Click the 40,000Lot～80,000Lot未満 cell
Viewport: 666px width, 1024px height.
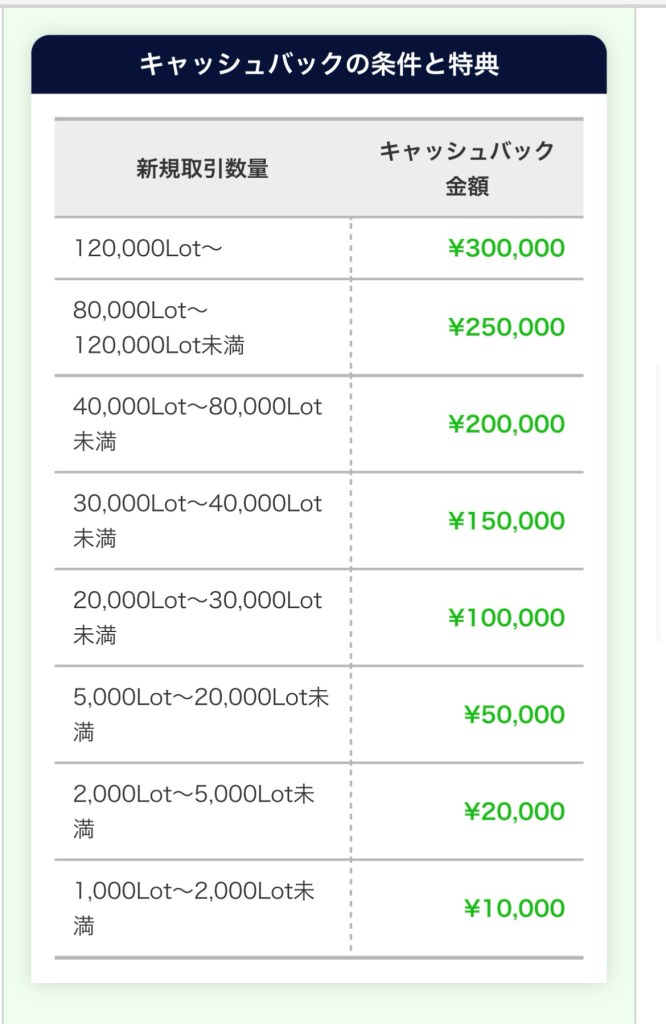(197, 424)
